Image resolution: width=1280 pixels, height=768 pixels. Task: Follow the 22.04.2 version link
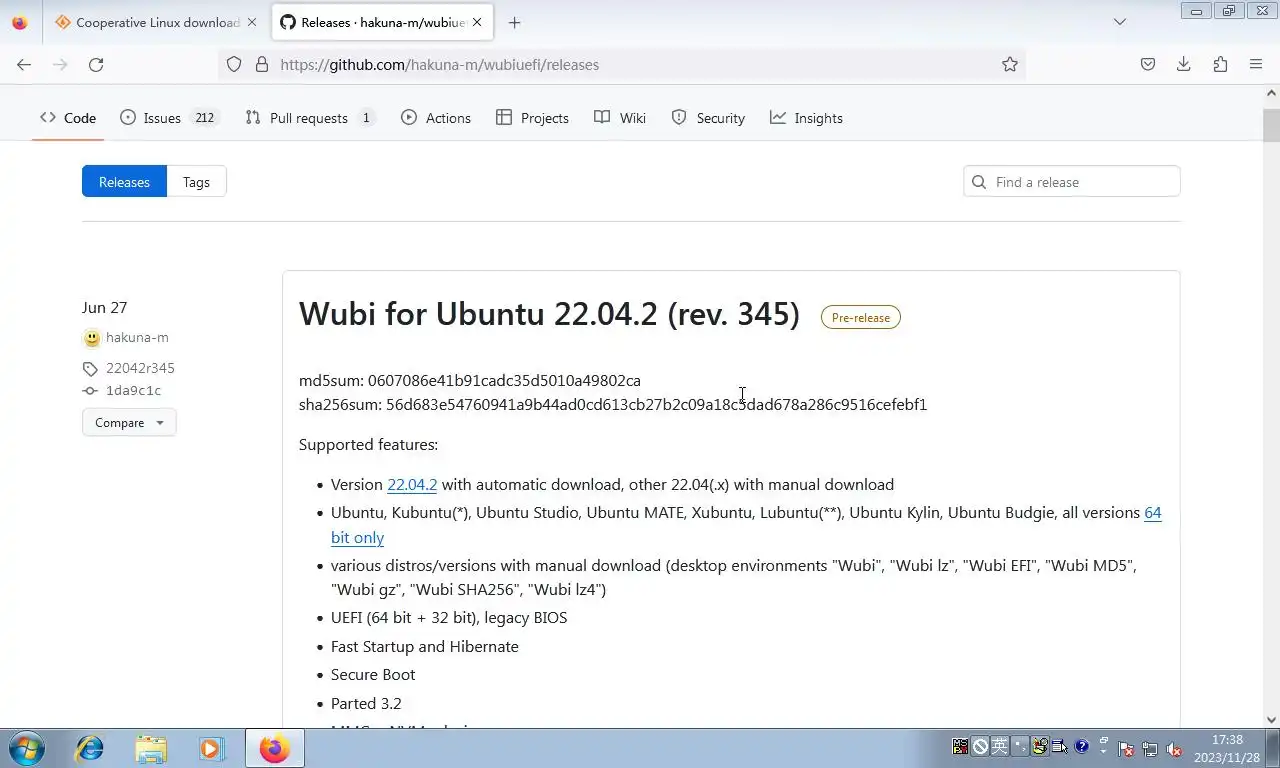click(x=412, y=484)
